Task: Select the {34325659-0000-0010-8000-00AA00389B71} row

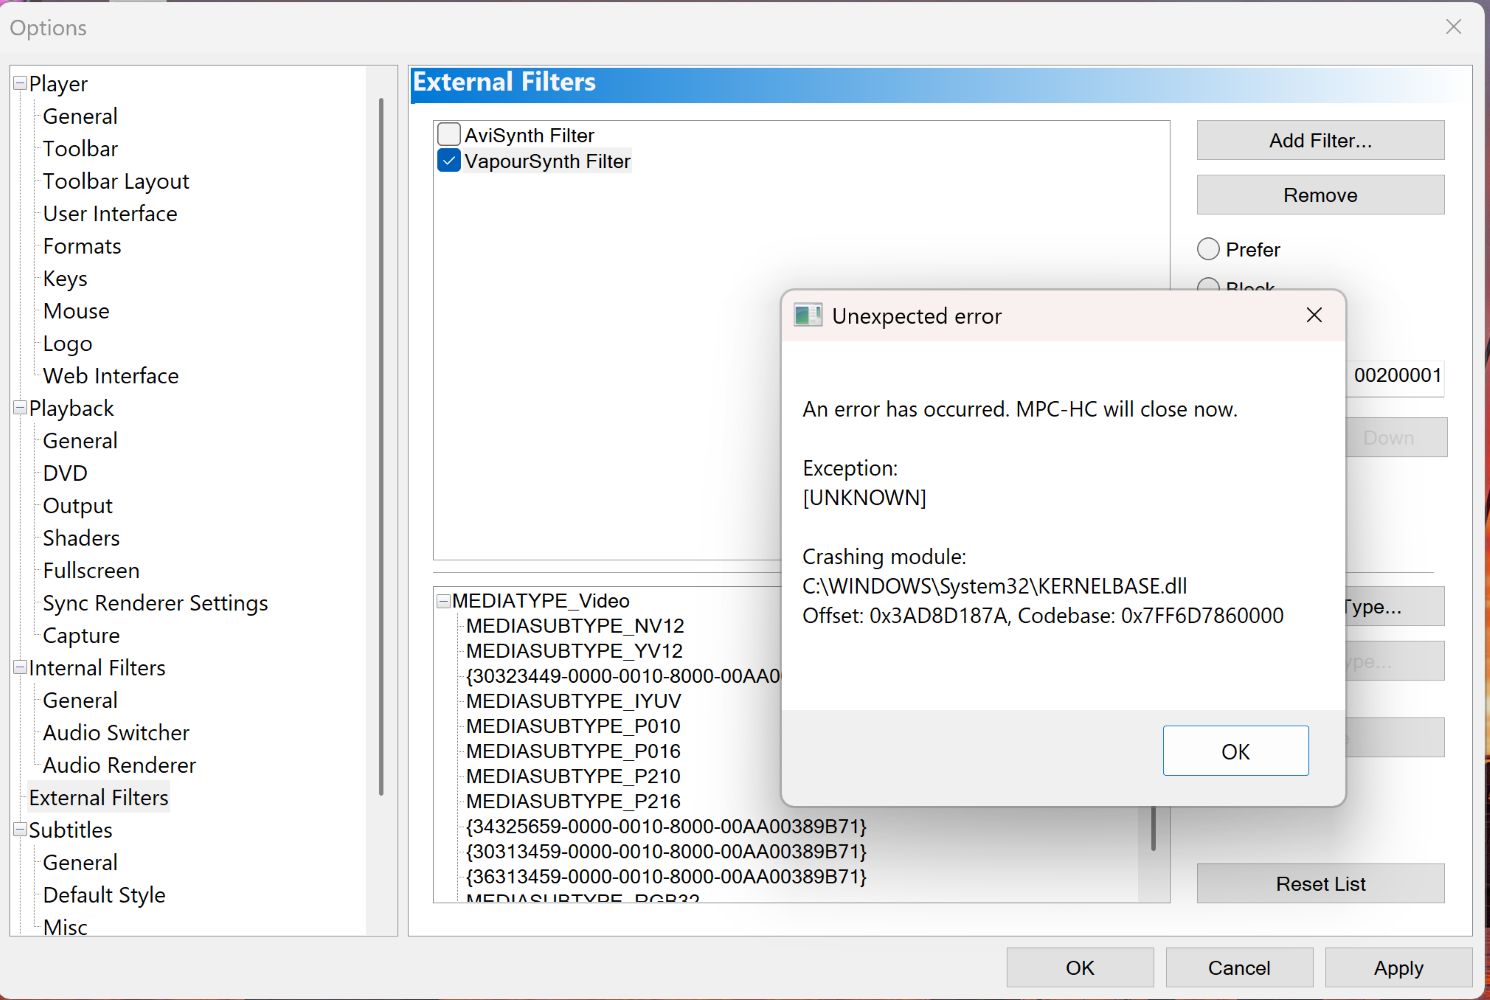Action: (666, 826)
